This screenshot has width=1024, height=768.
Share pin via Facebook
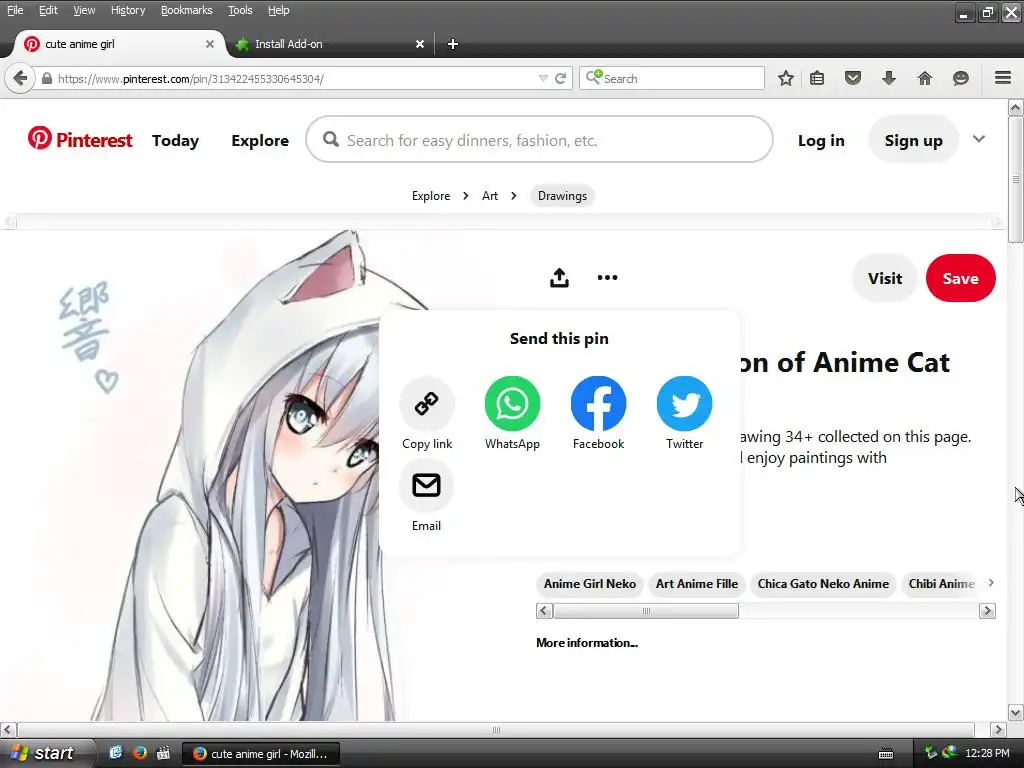[598, 413]
